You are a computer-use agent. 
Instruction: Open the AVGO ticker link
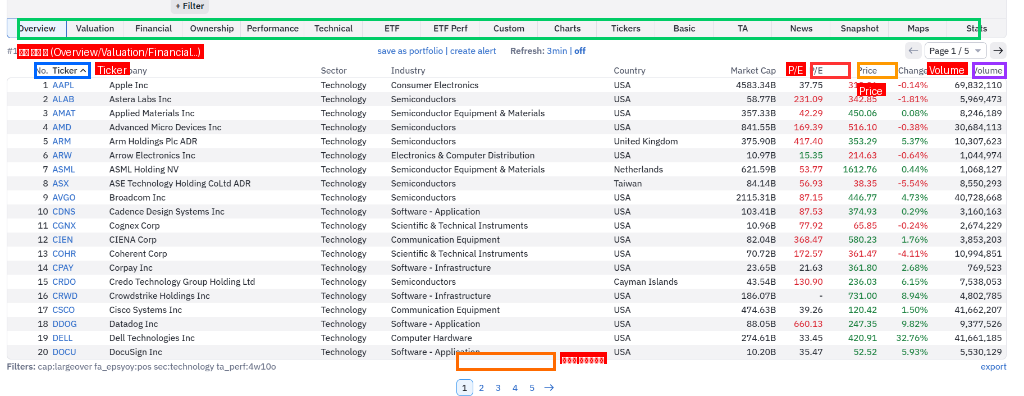[x=63, y=197]
